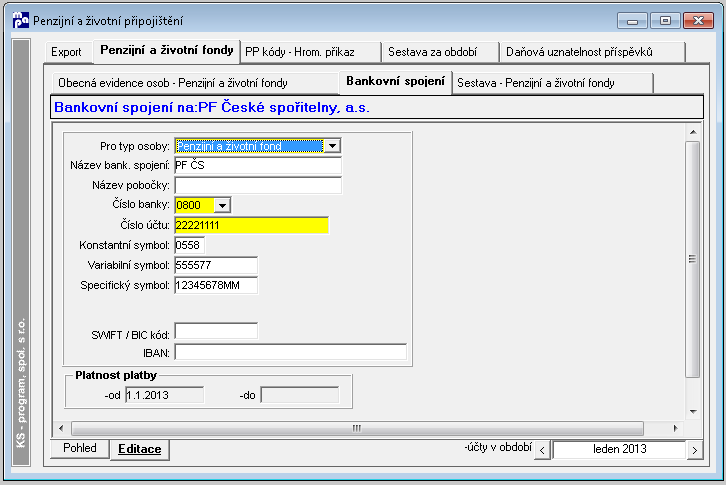Click the yellow Číslo účtu field

[251, 225]
